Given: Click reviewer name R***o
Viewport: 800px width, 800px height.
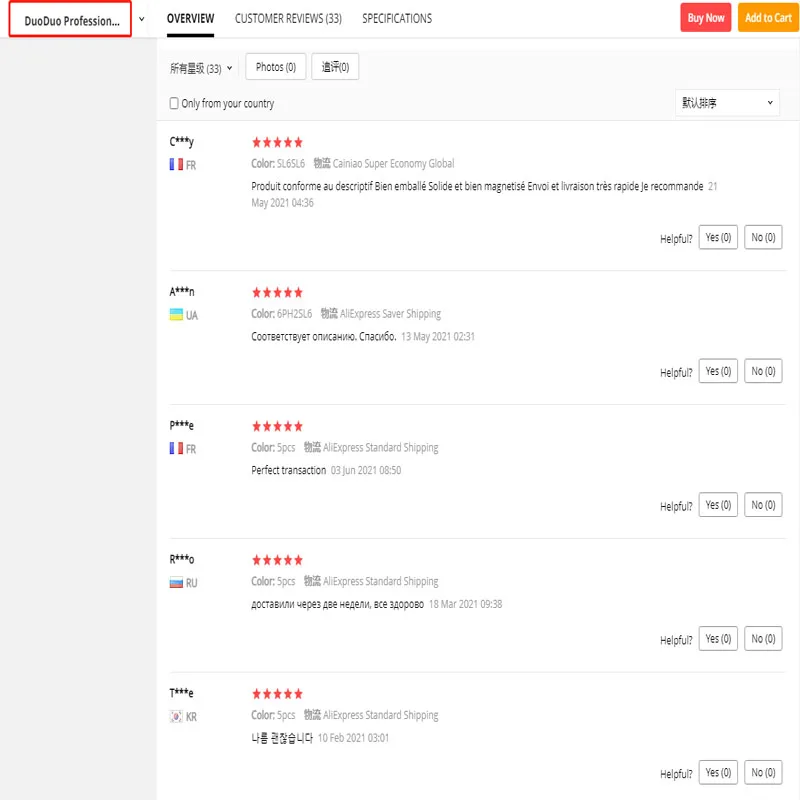Looking at the screenshot, I should [x=182, y=559].
